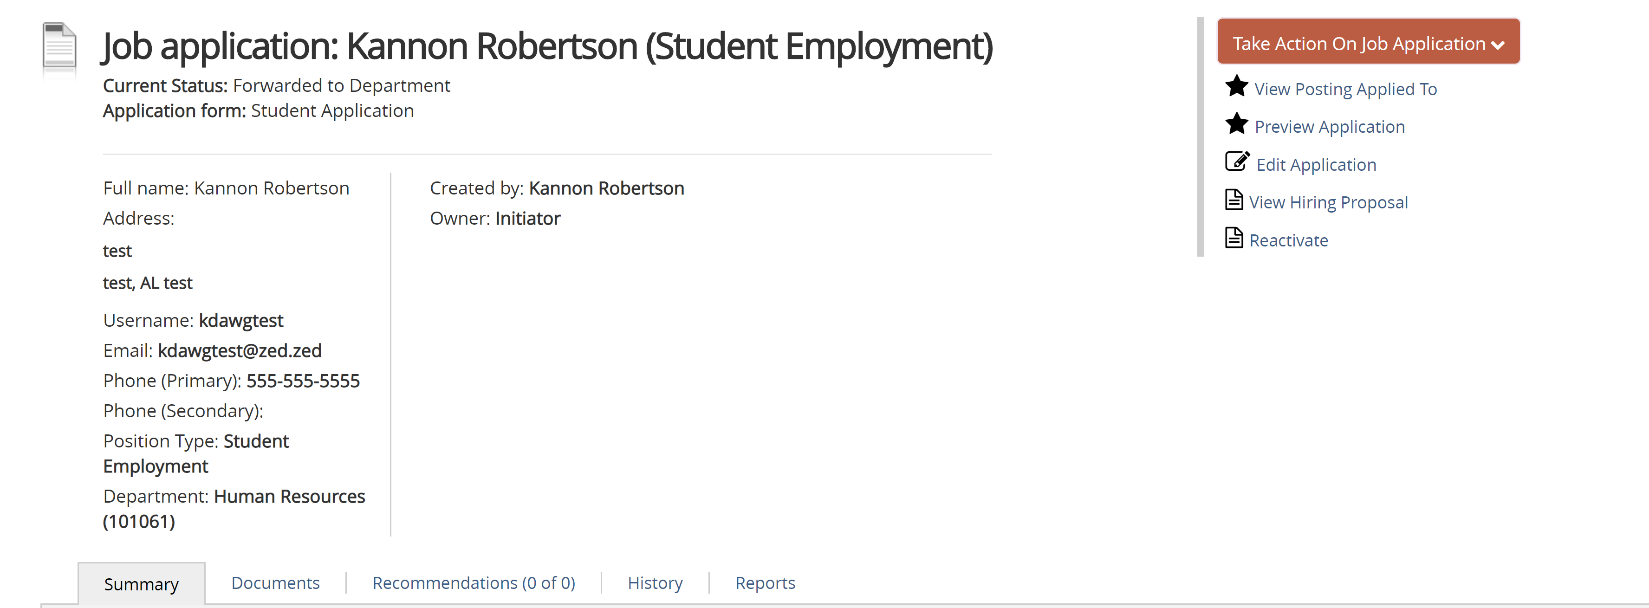The width and height of the screenshot is (1649, 608).
Task: Click the pencil edit icon beside Edit Application
Action: click(x=1237, y=162)
